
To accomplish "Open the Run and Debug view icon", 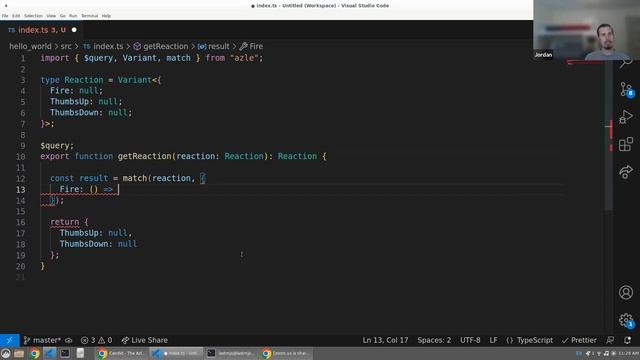I will [x=626, y=117].
